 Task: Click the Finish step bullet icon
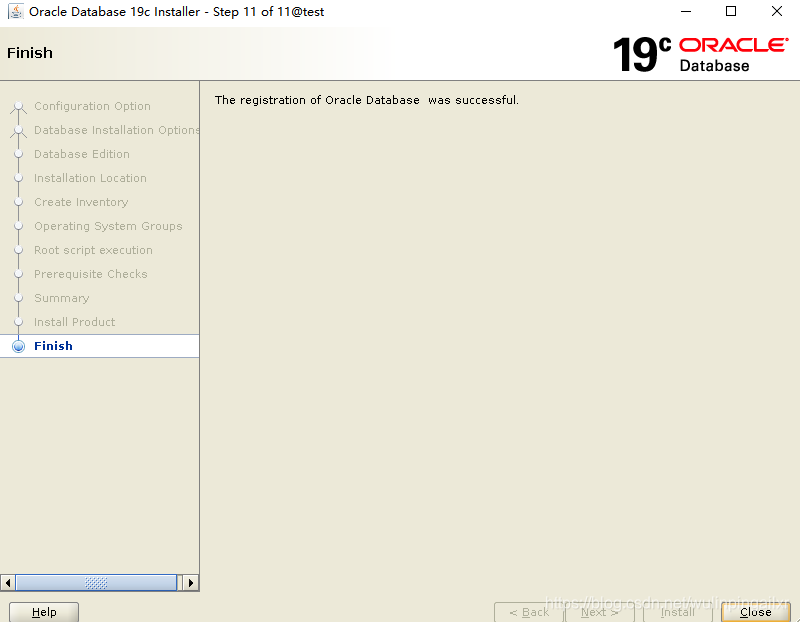click(x=18, y=346)
